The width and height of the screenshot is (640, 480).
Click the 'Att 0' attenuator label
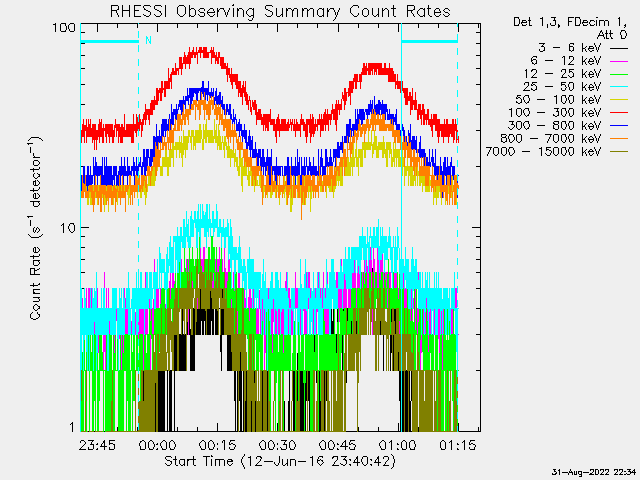click(x=612, y=35)
